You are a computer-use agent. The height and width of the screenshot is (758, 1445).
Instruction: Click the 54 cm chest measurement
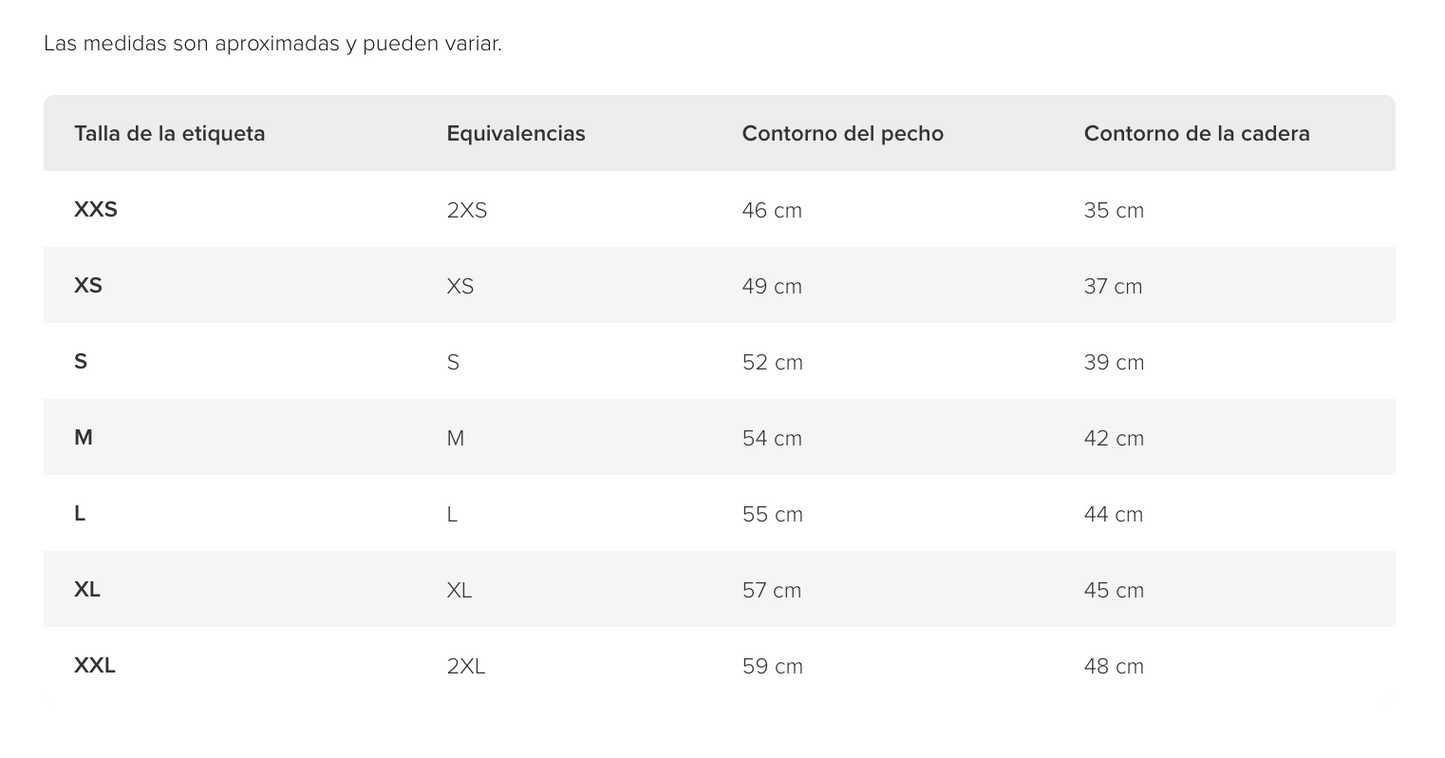coord(771,438)
